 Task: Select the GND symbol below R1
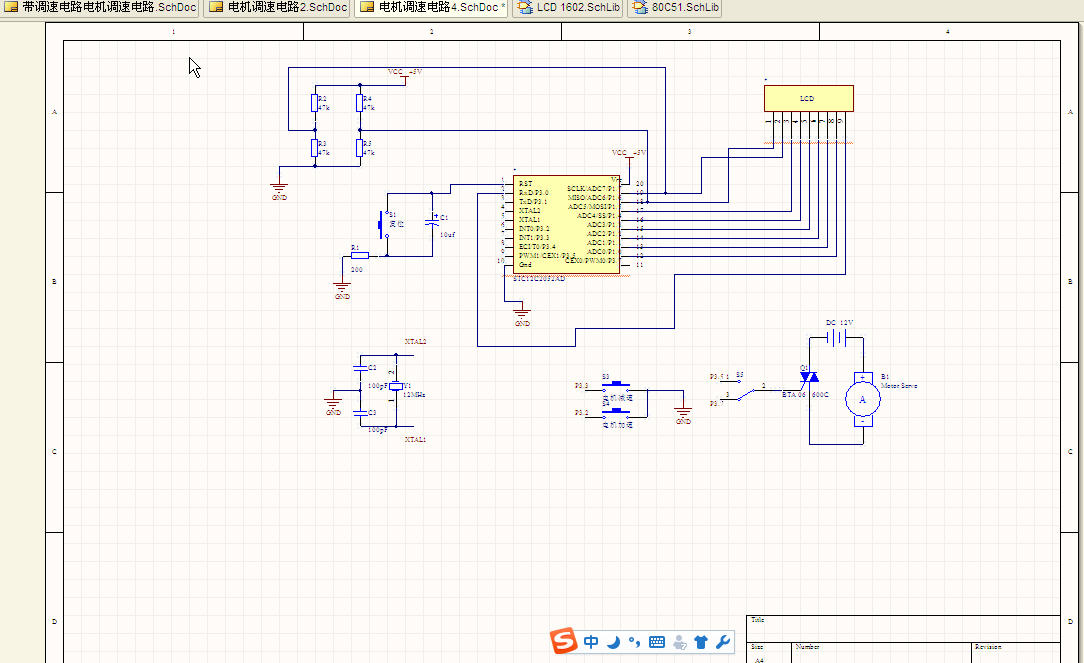(x=342, y=290)
